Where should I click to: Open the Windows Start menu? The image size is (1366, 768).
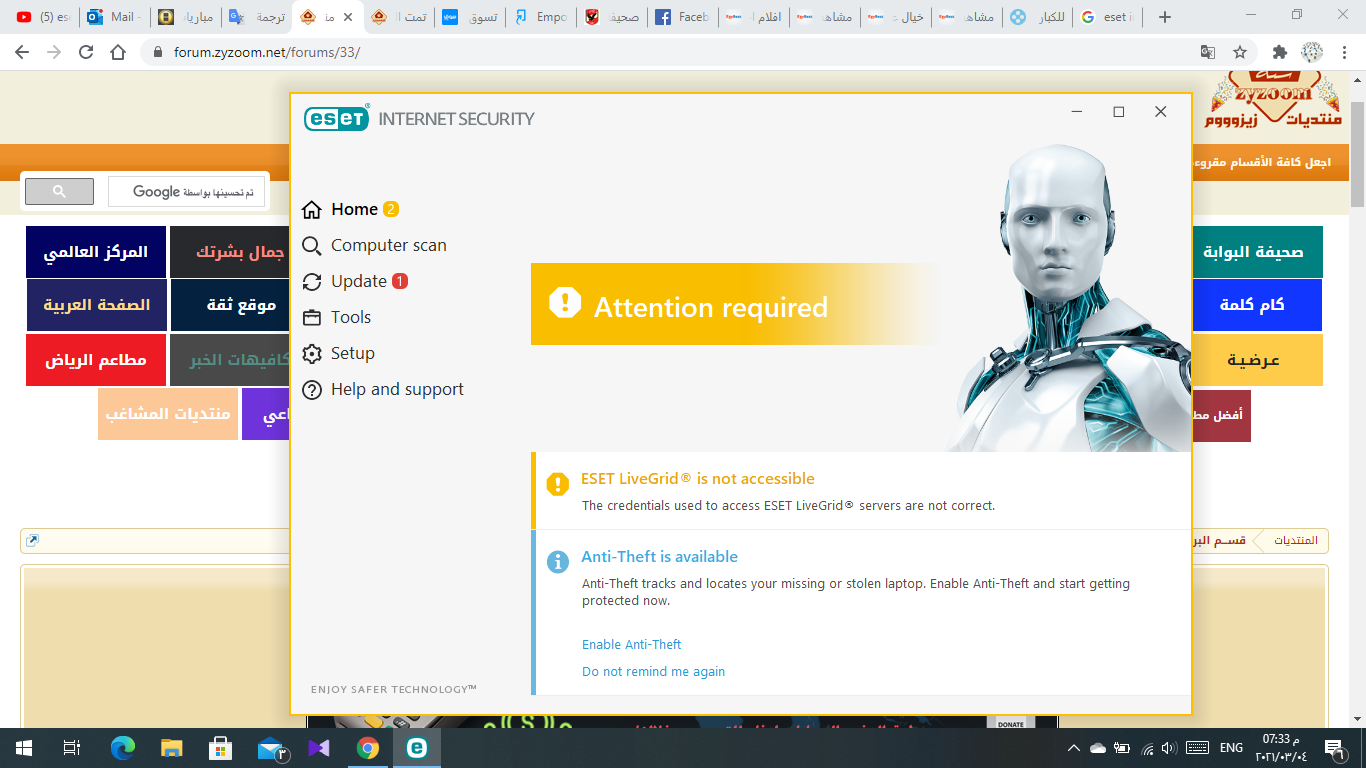(x=24, y=748)
